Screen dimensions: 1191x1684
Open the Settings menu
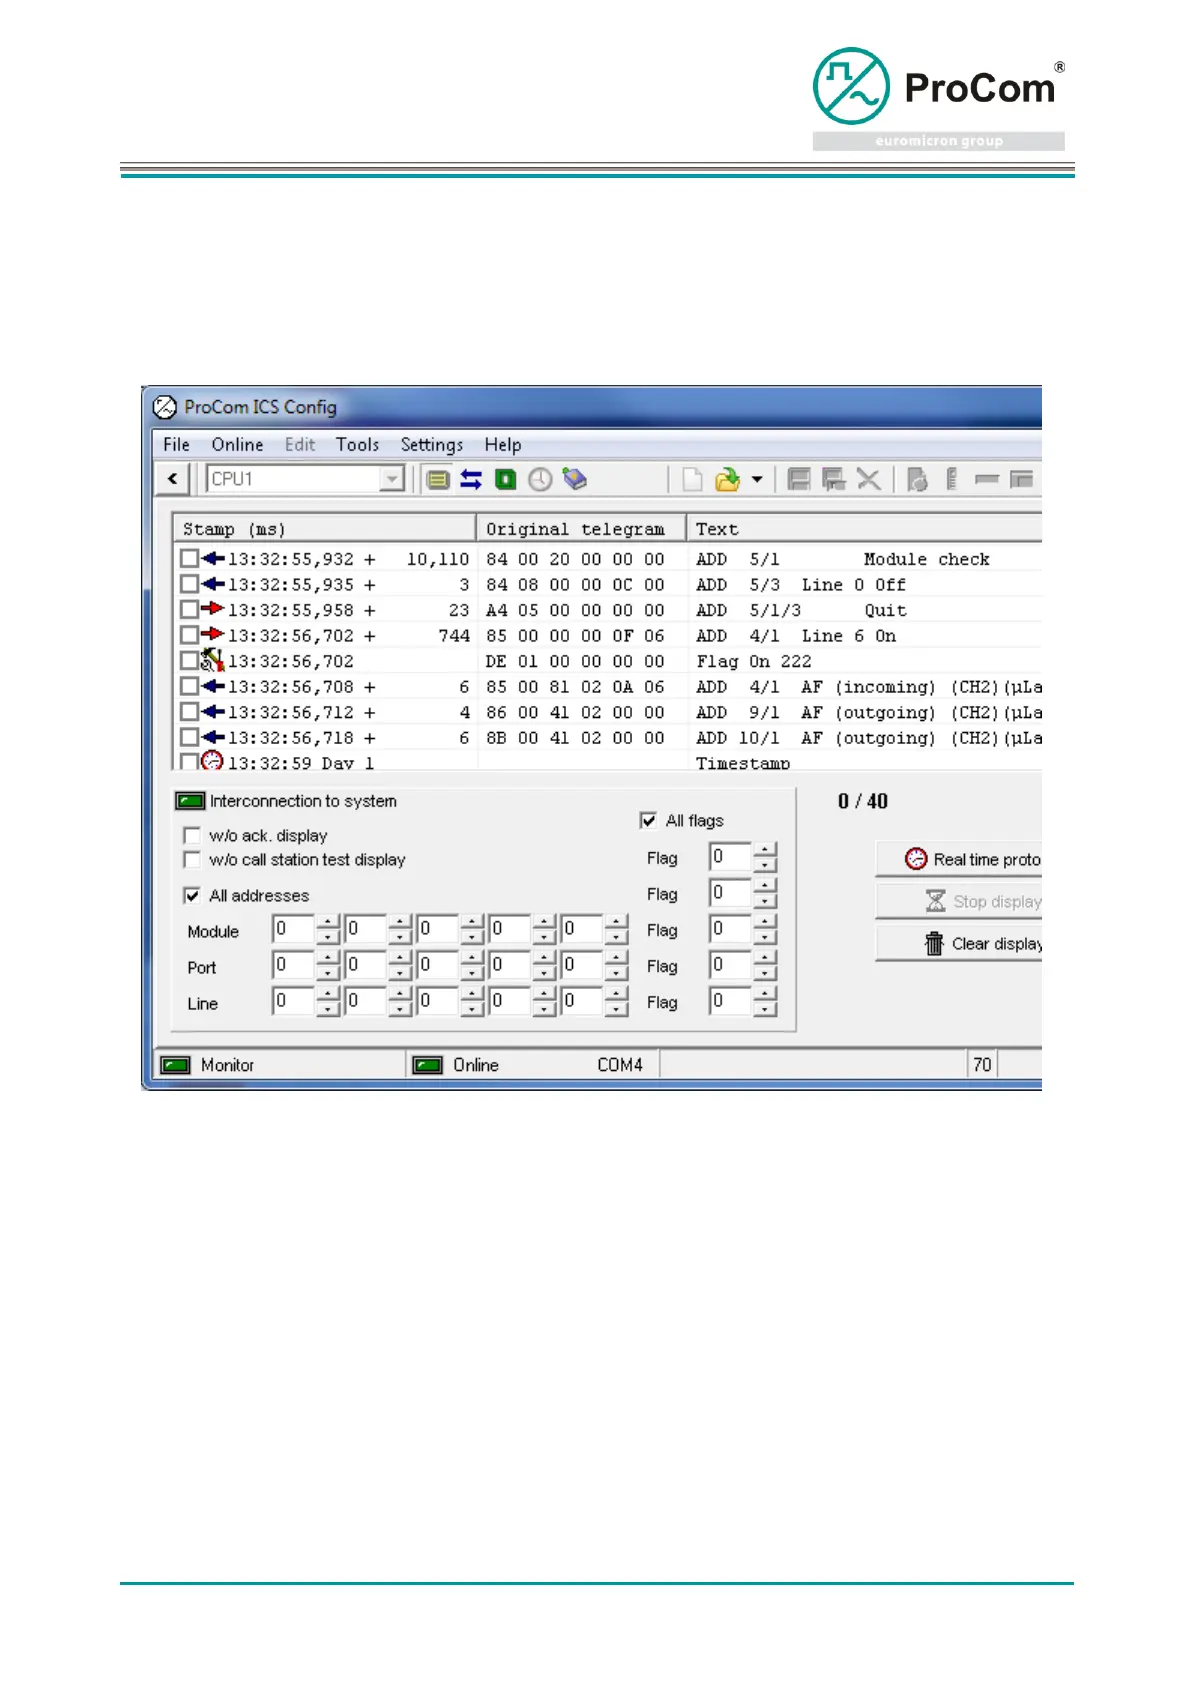(432, 445)
